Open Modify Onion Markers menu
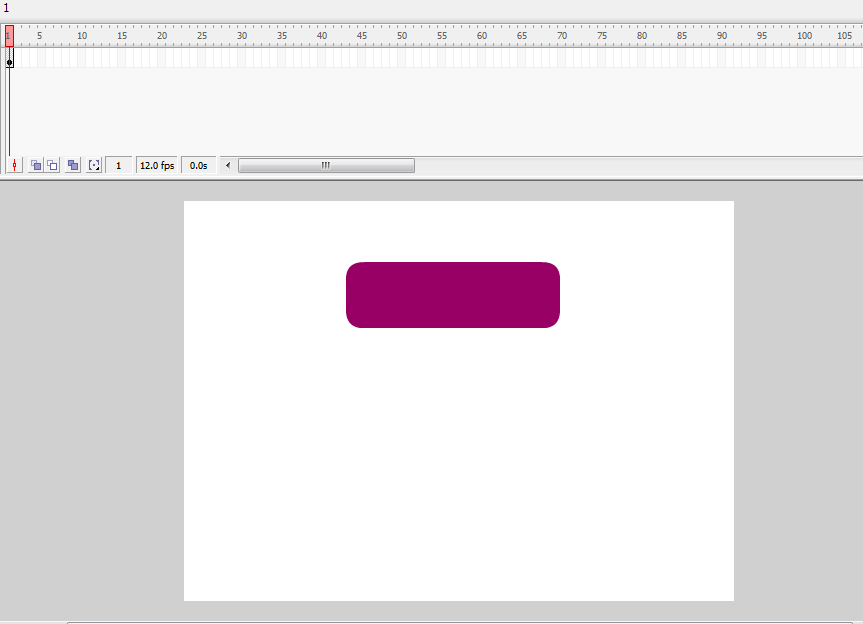 (94, 165)
